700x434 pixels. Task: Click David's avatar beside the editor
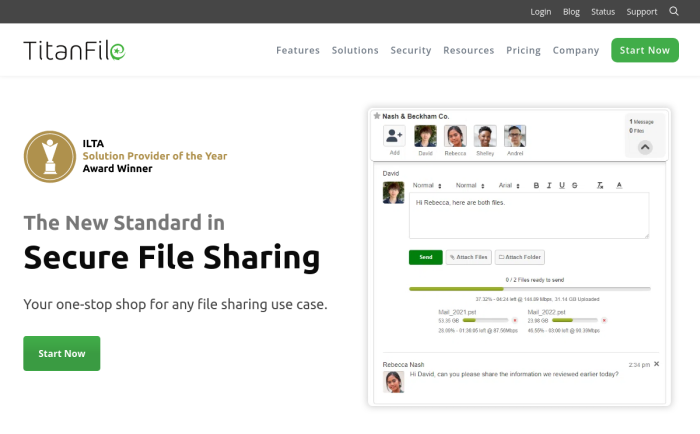(393, 192)
